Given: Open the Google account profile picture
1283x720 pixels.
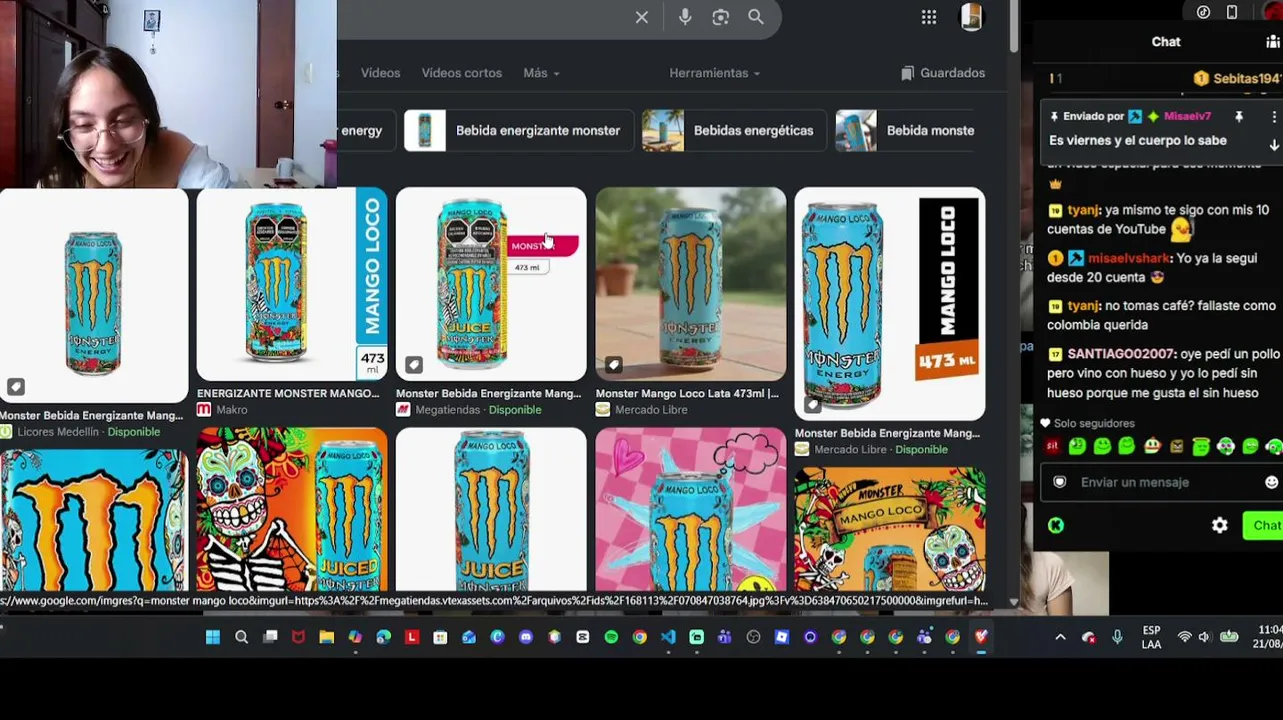Looking at the screenshot, I should coord(972,17).
